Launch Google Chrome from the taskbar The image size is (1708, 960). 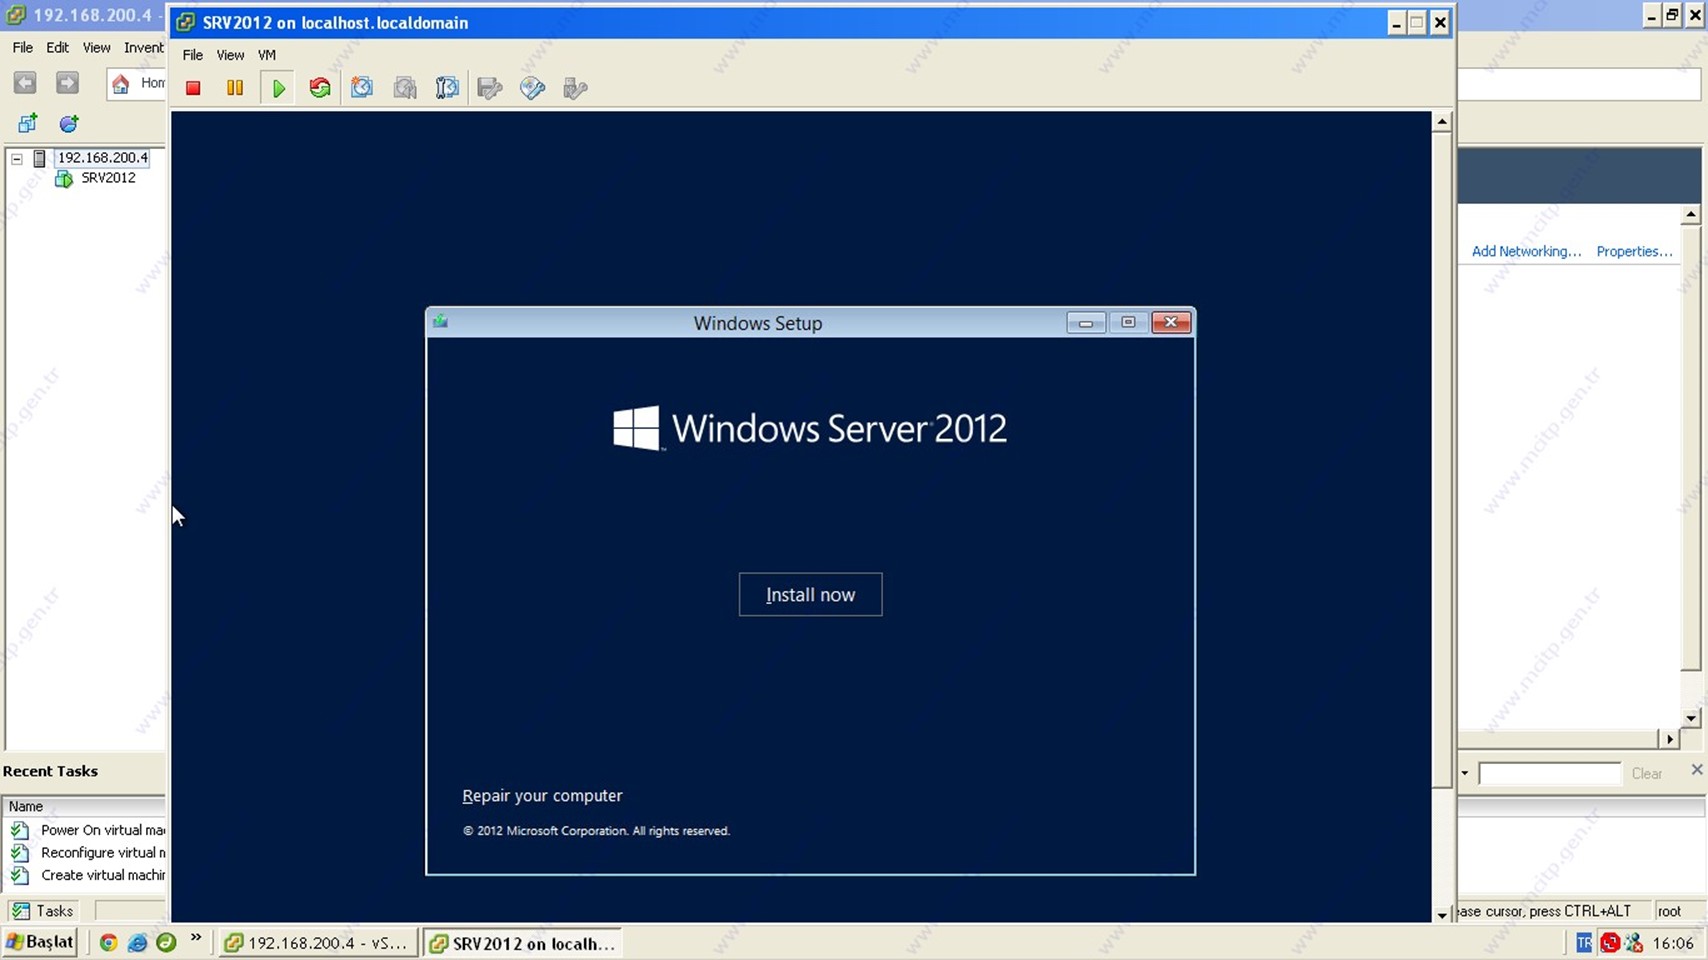coord(109,942)
